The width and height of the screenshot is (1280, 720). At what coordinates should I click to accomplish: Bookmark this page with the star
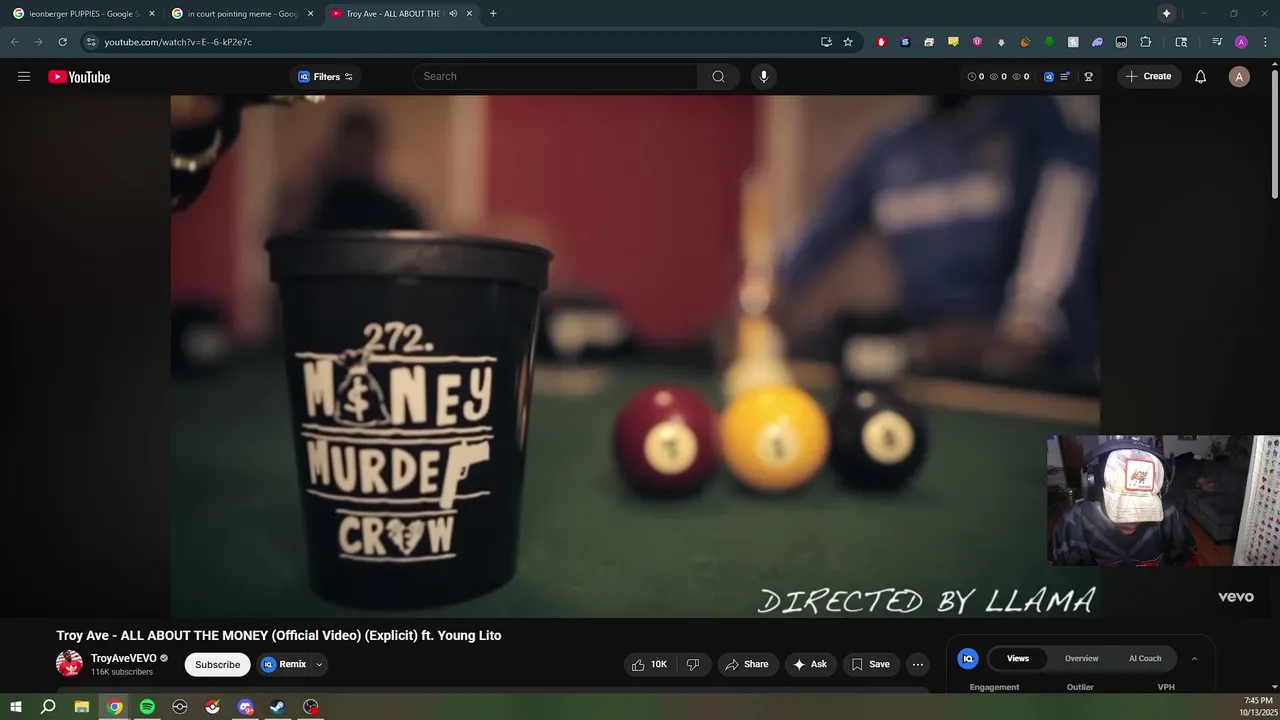(848, 42)
